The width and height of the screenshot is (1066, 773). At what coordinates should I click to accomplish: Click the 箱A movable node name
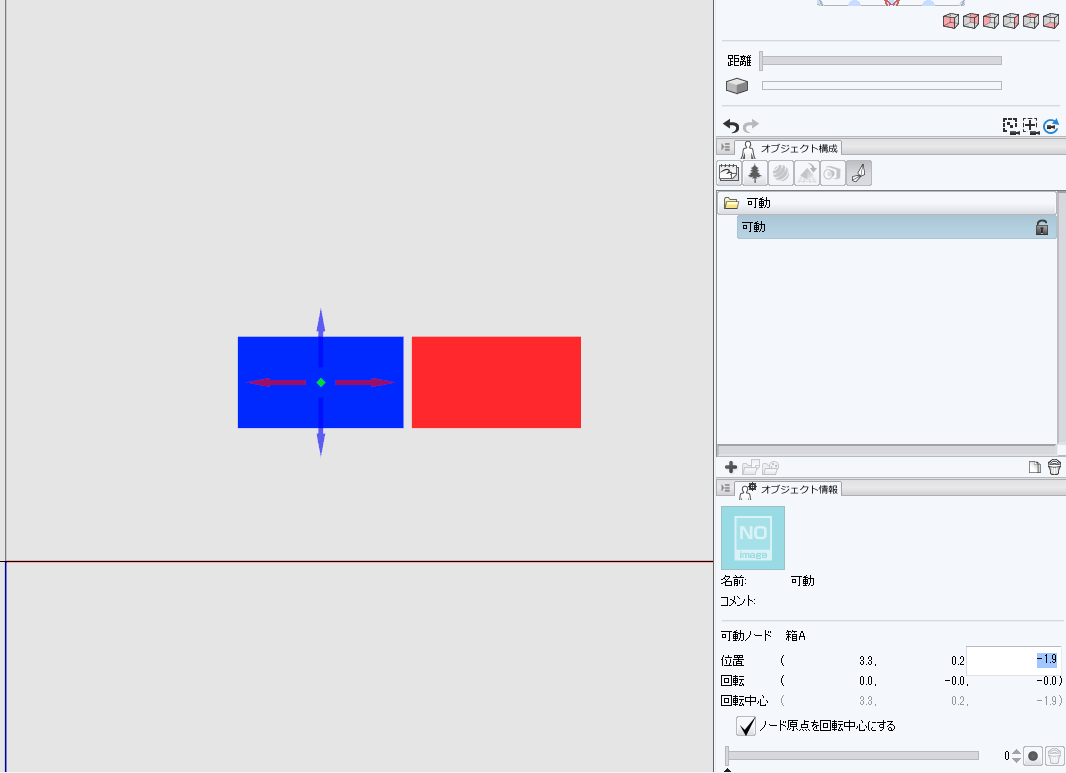point(795,636)
